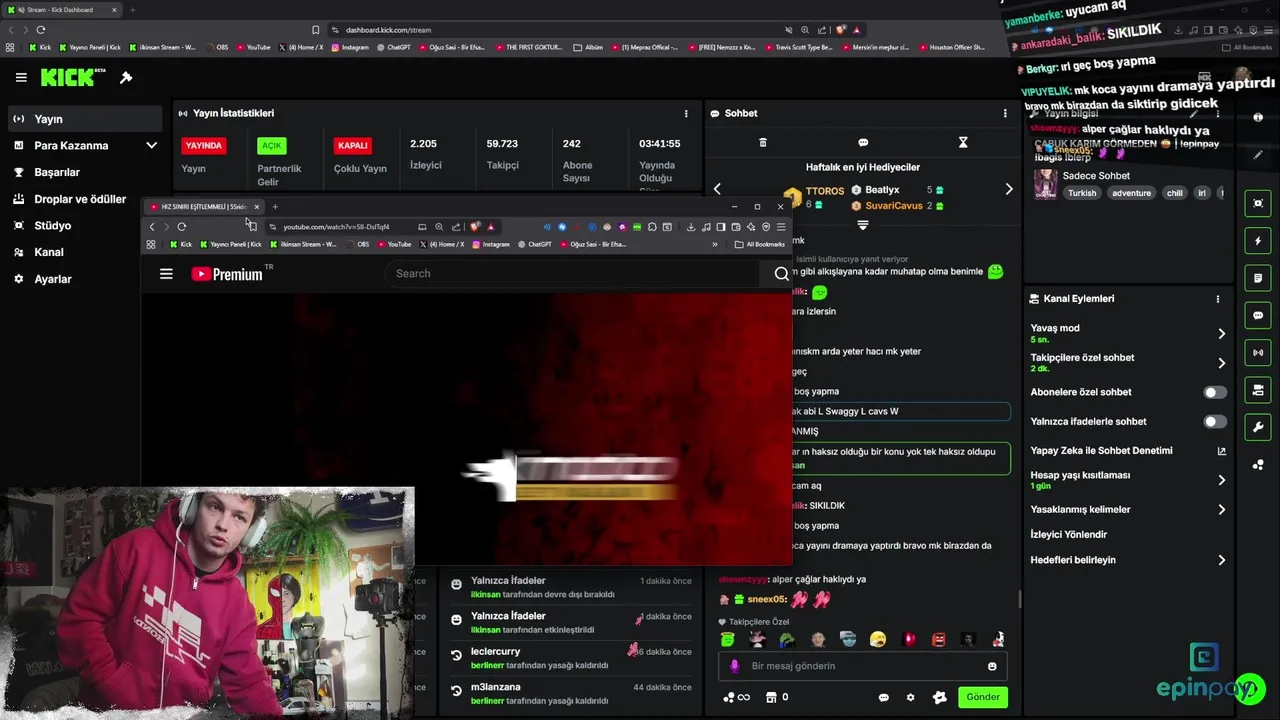The height and width of the screenshot is (720, 1280).
Task: Click Bir mesaj gönderin input field
Action: (x=863, y=666)
